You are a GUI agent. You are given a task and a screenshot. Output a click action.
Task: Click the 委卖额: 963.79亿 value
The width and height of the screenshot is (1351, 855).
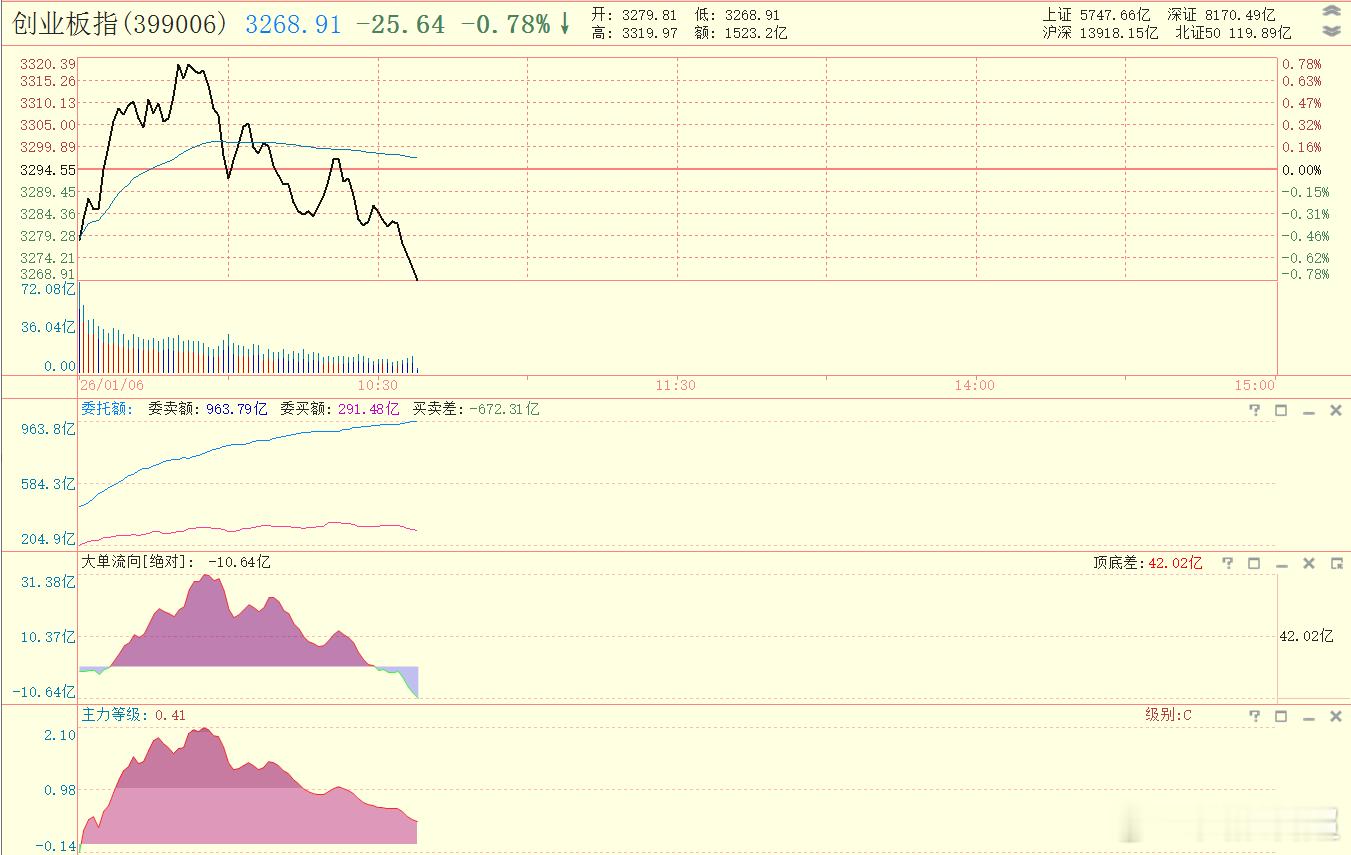pos(208,409)
